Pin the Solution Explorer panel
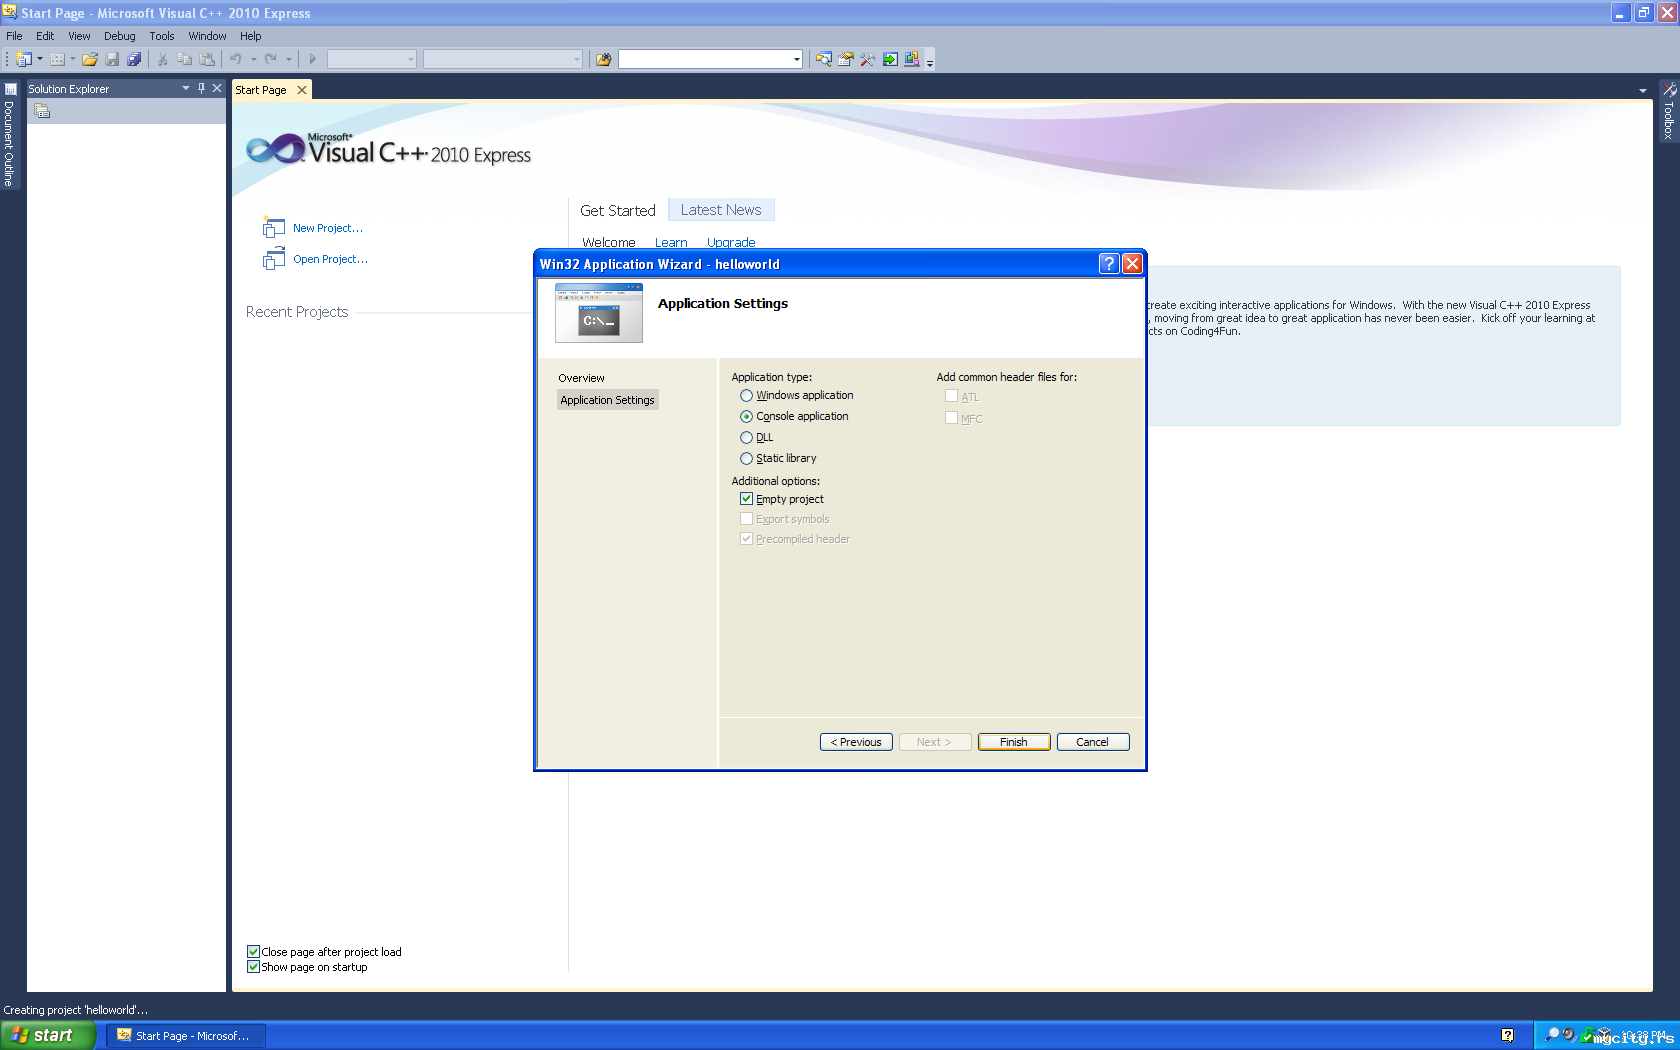Image resolution: width=1680 pixels, height=1050 pixels. (201, 88)
